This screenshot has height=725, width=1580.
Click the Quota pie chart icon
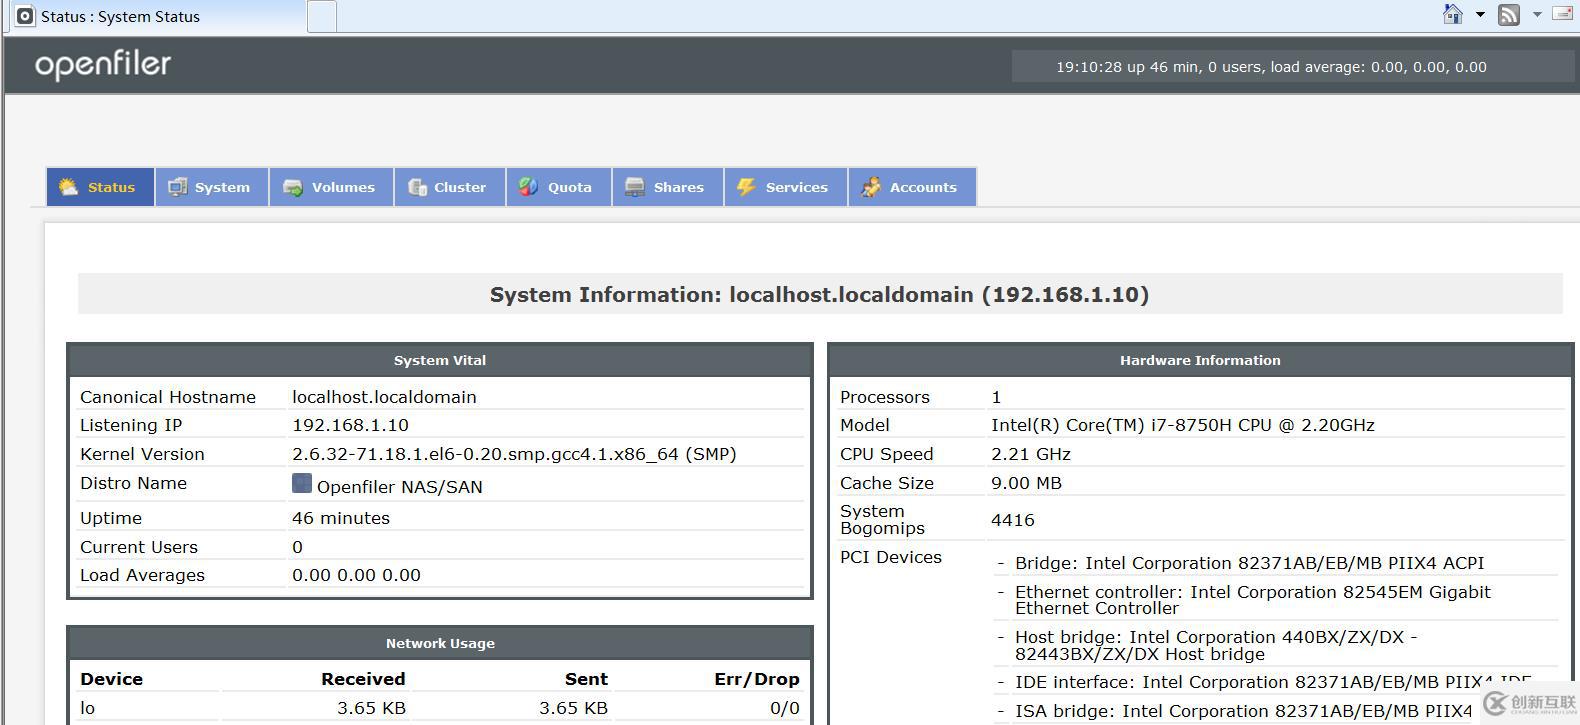pos(528,187)
